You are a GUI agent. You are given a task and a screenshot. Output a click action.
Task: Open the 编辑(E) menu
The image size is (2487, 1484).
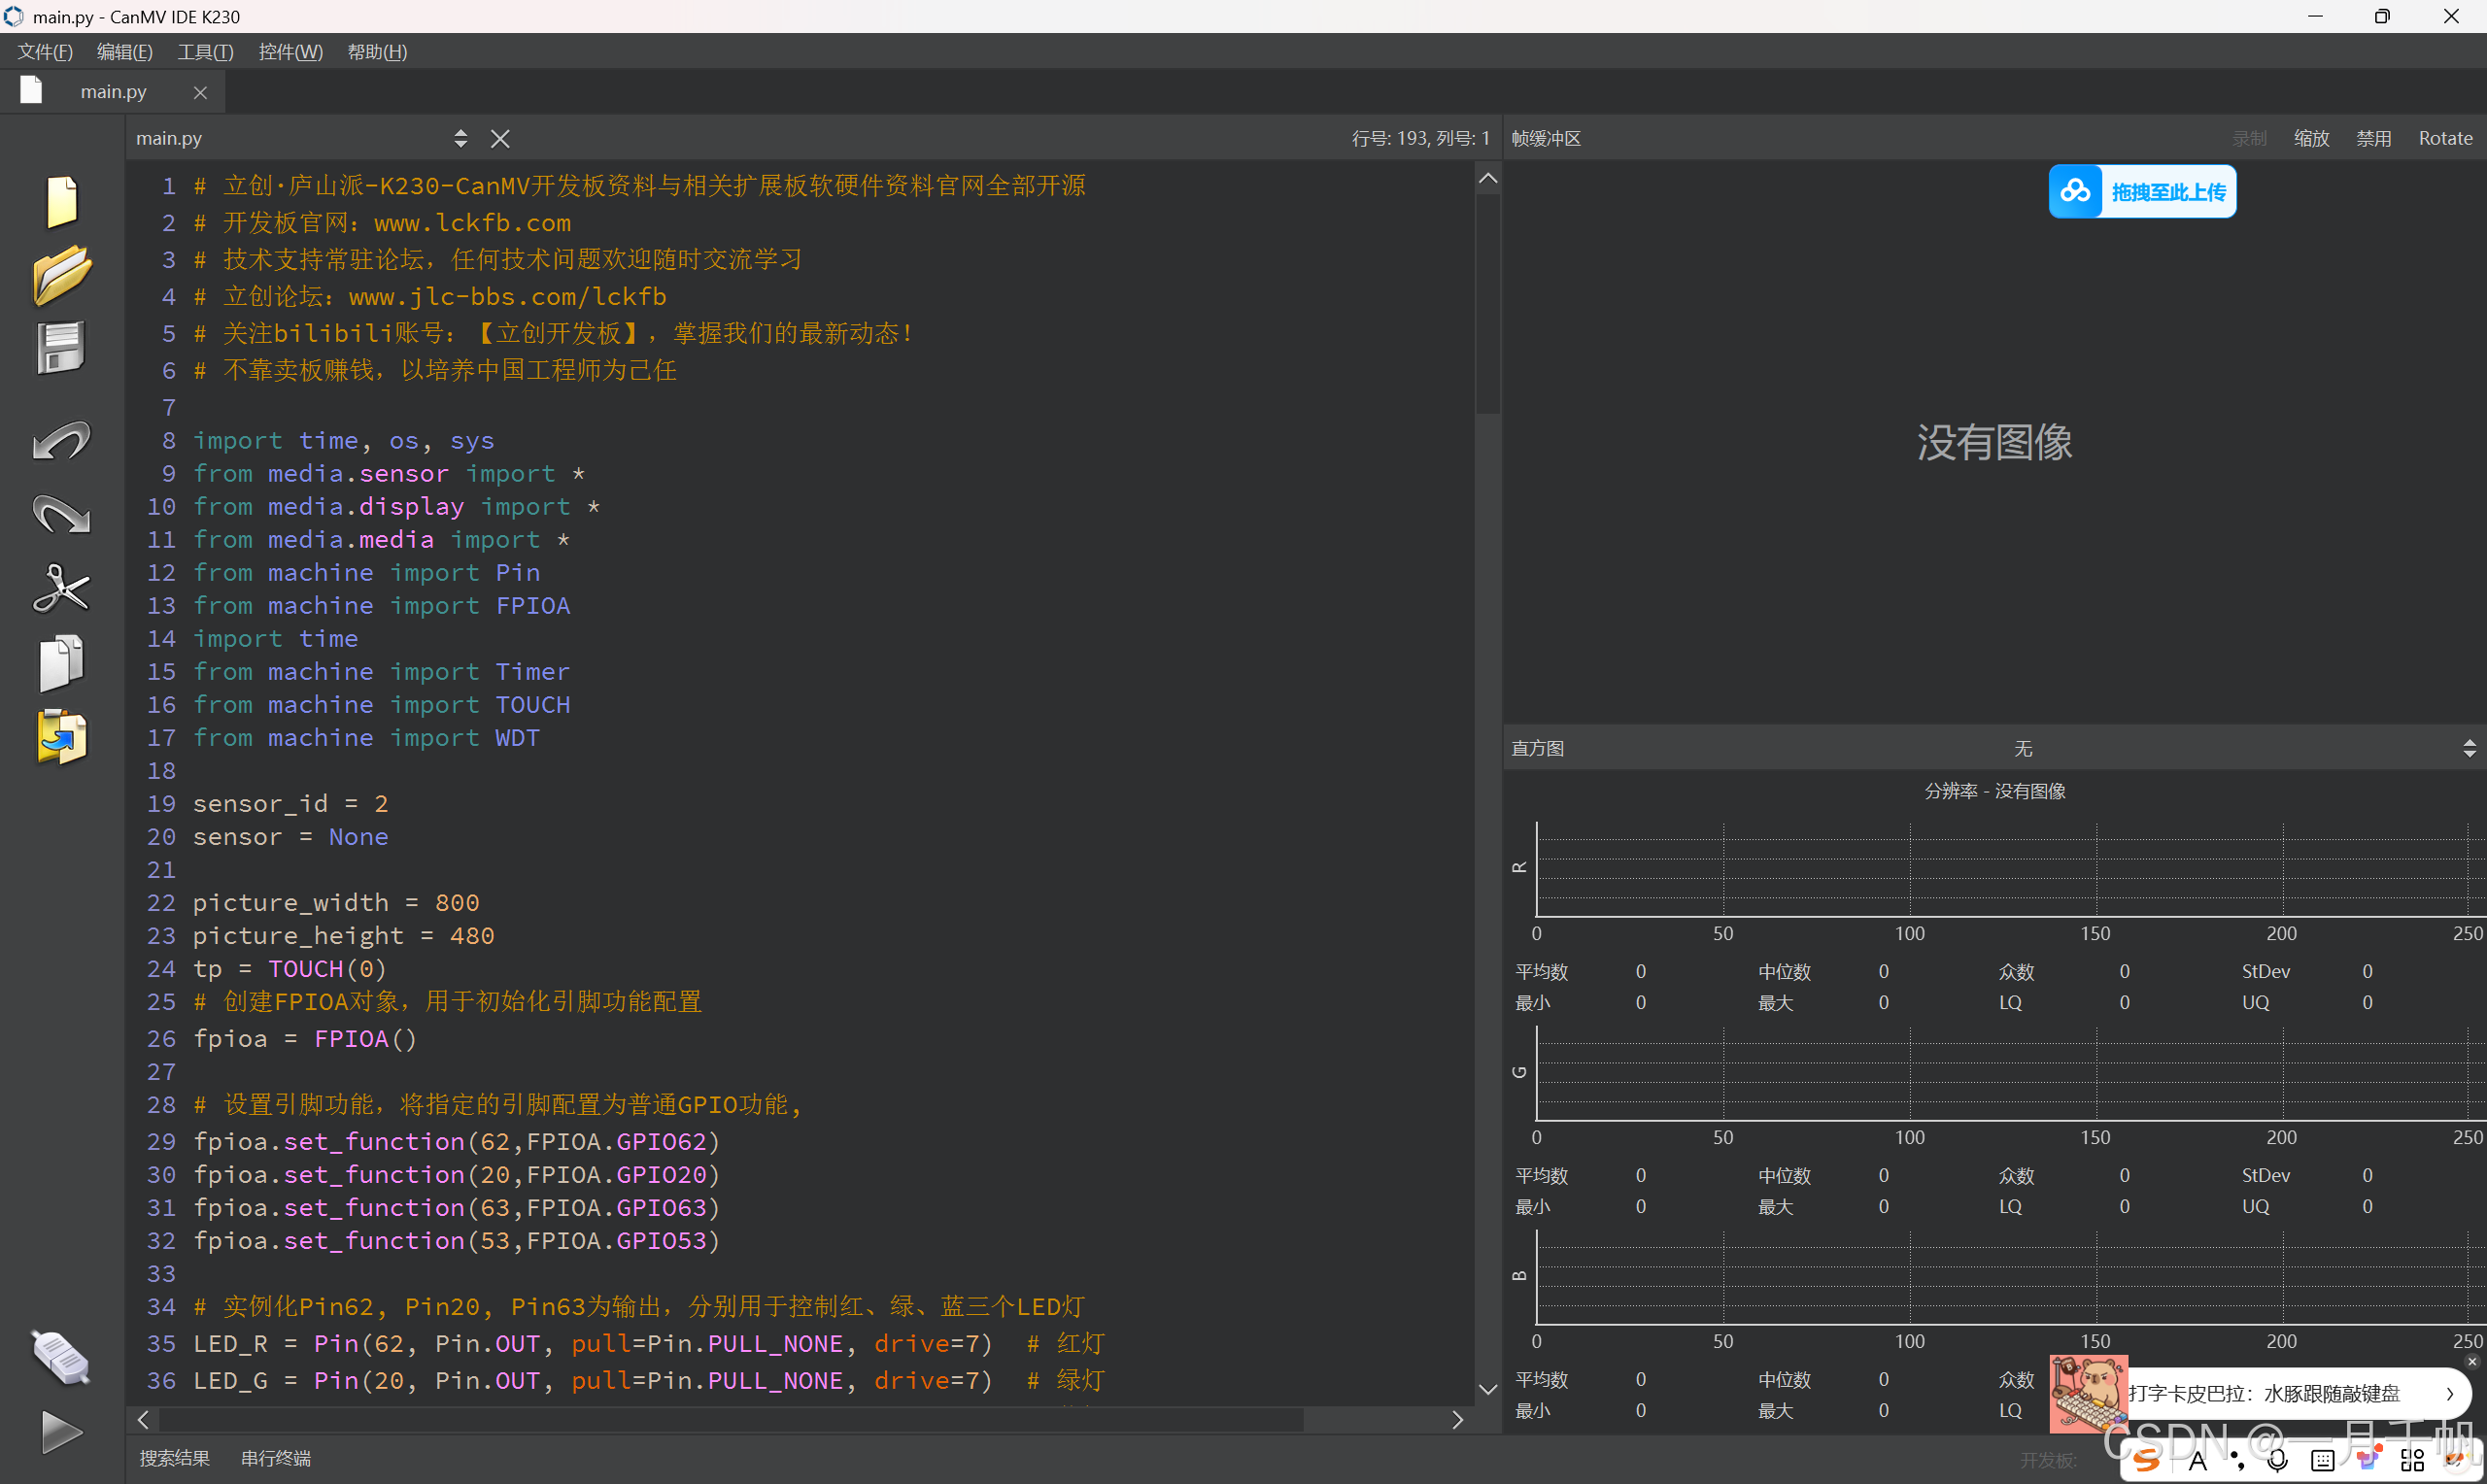[125, 52]
